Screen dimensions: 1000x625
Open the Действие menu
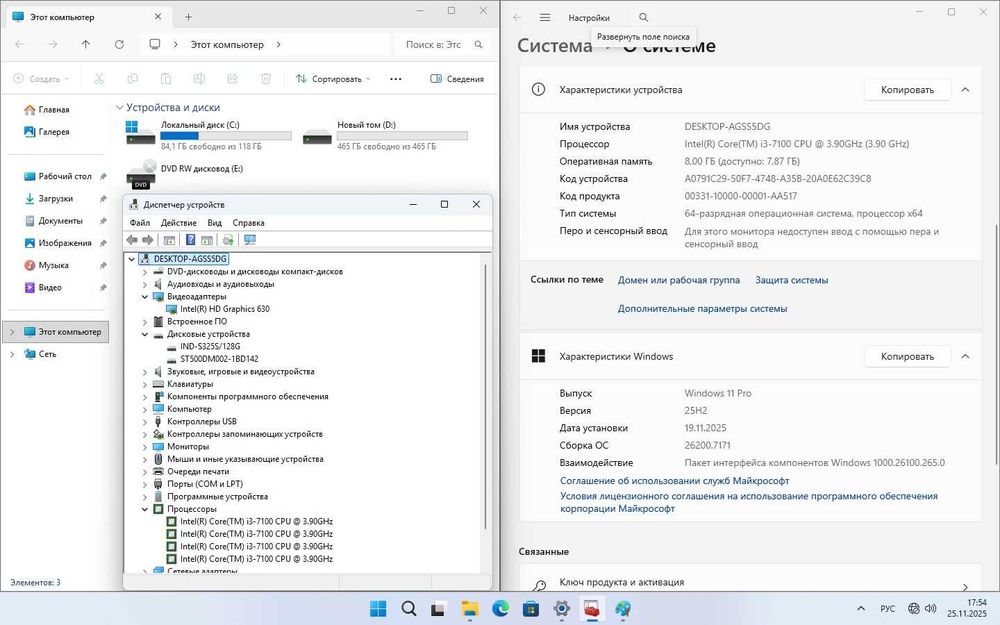(179, 223)
